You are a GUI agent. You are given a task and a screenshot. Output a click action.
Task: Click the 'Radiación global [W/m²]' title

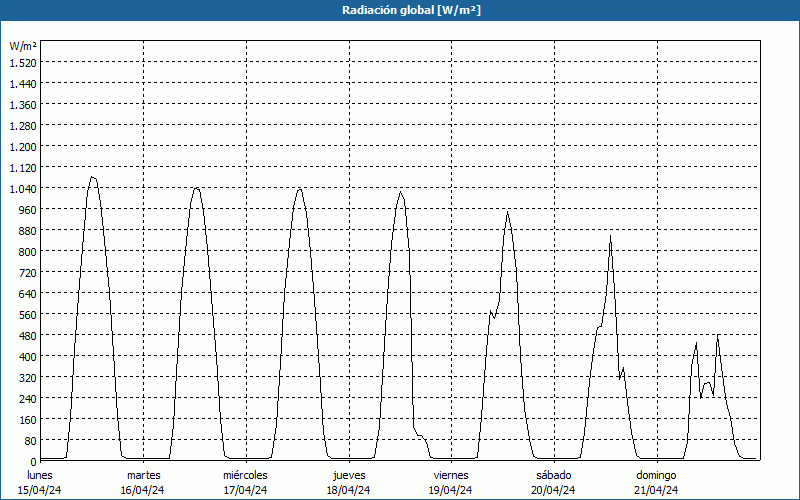point(411,10)
